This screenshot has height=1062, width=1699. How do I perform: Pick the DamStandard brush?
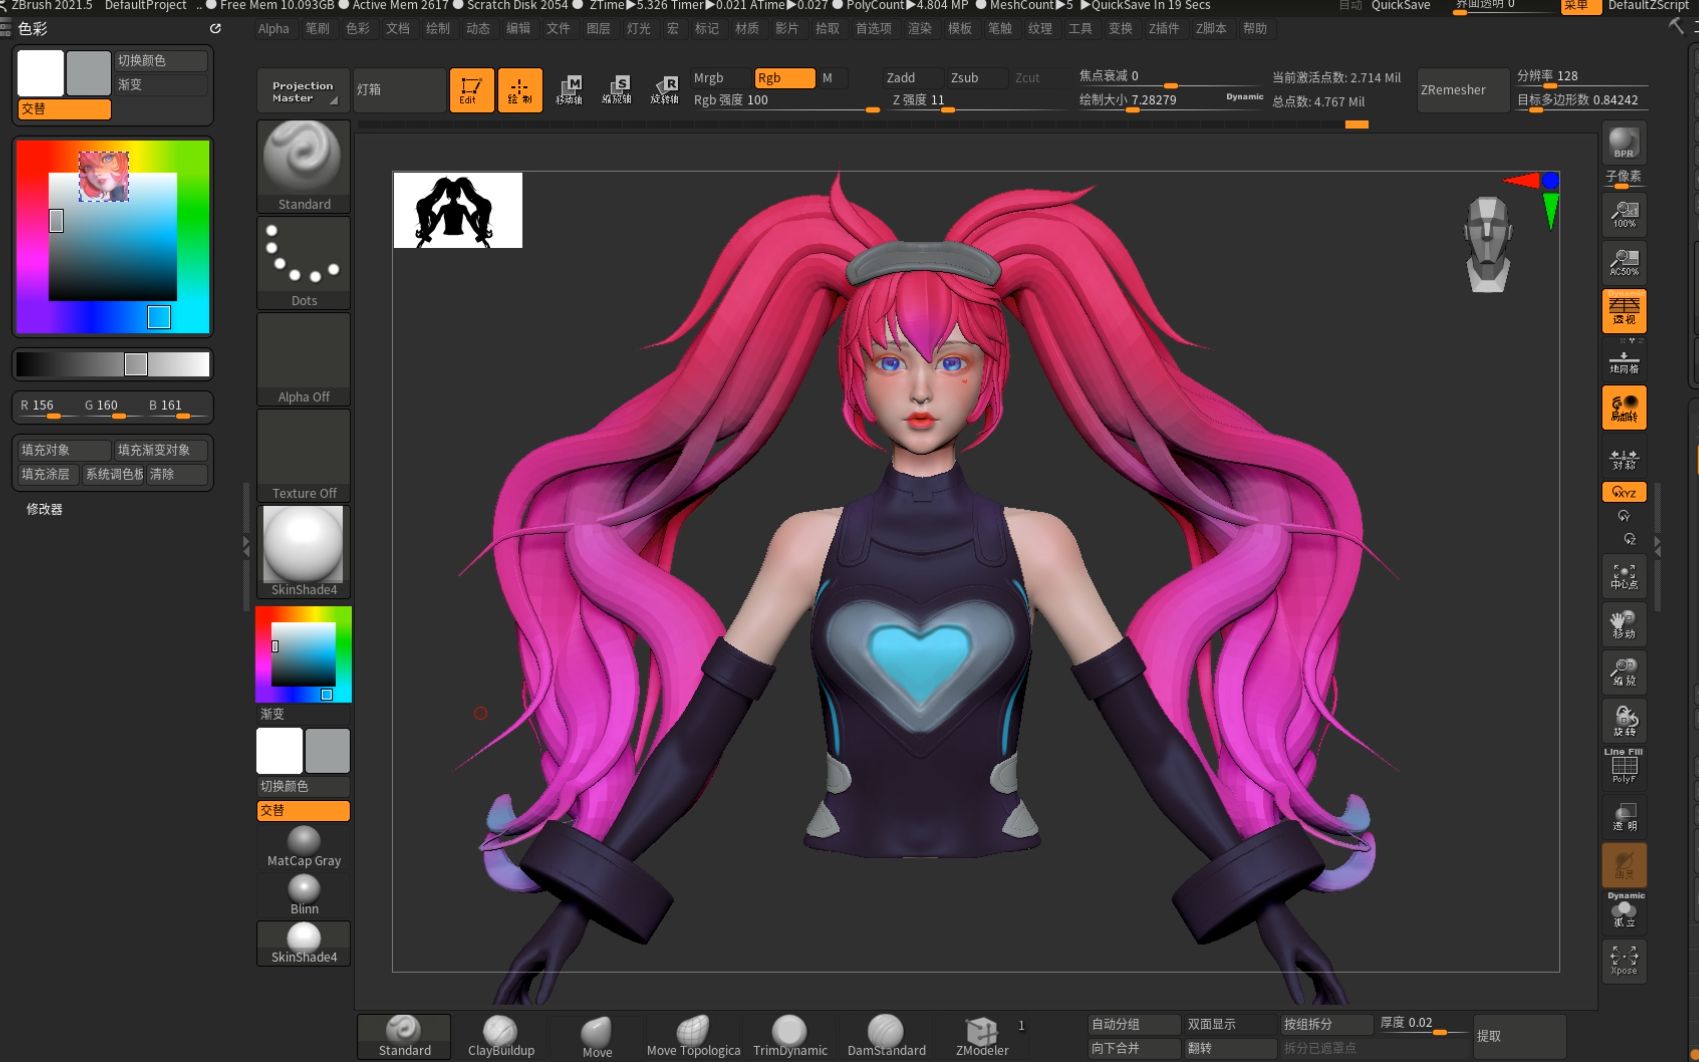click(886, 1036)
